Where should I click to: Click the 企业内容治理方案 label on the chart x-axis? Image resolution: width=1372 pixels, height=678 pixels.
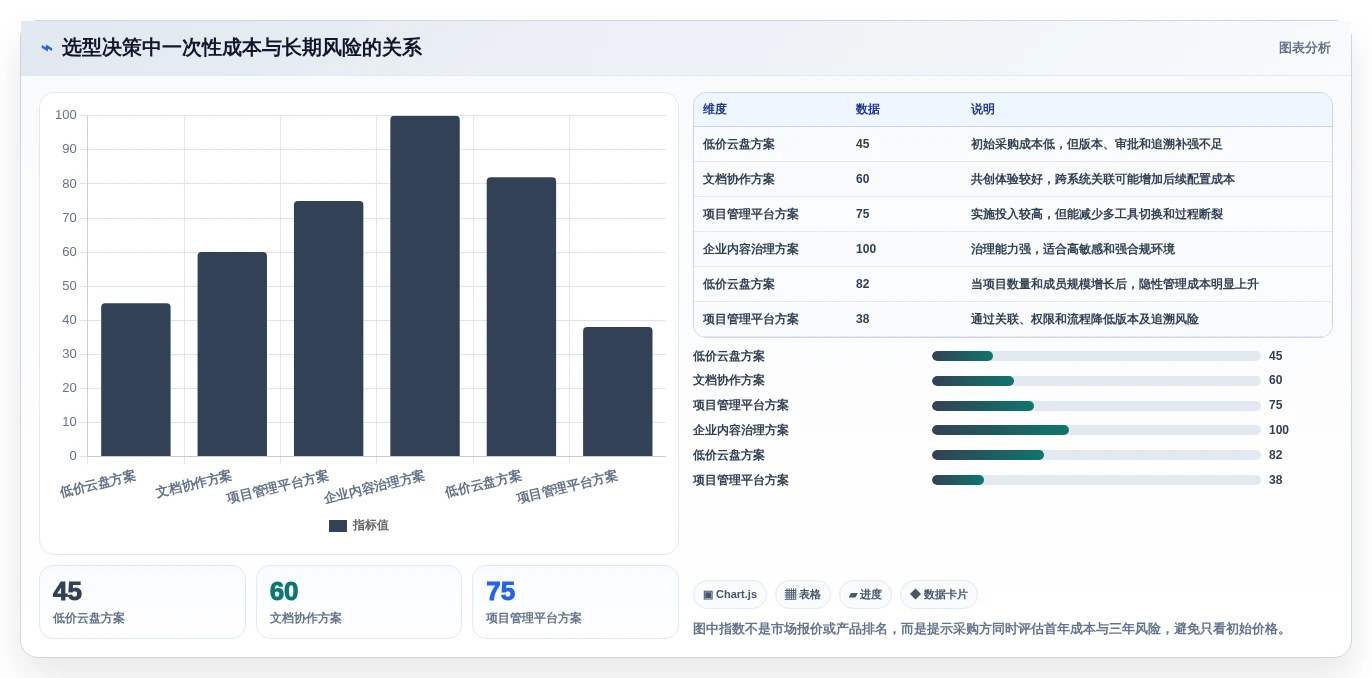point(374,487)
